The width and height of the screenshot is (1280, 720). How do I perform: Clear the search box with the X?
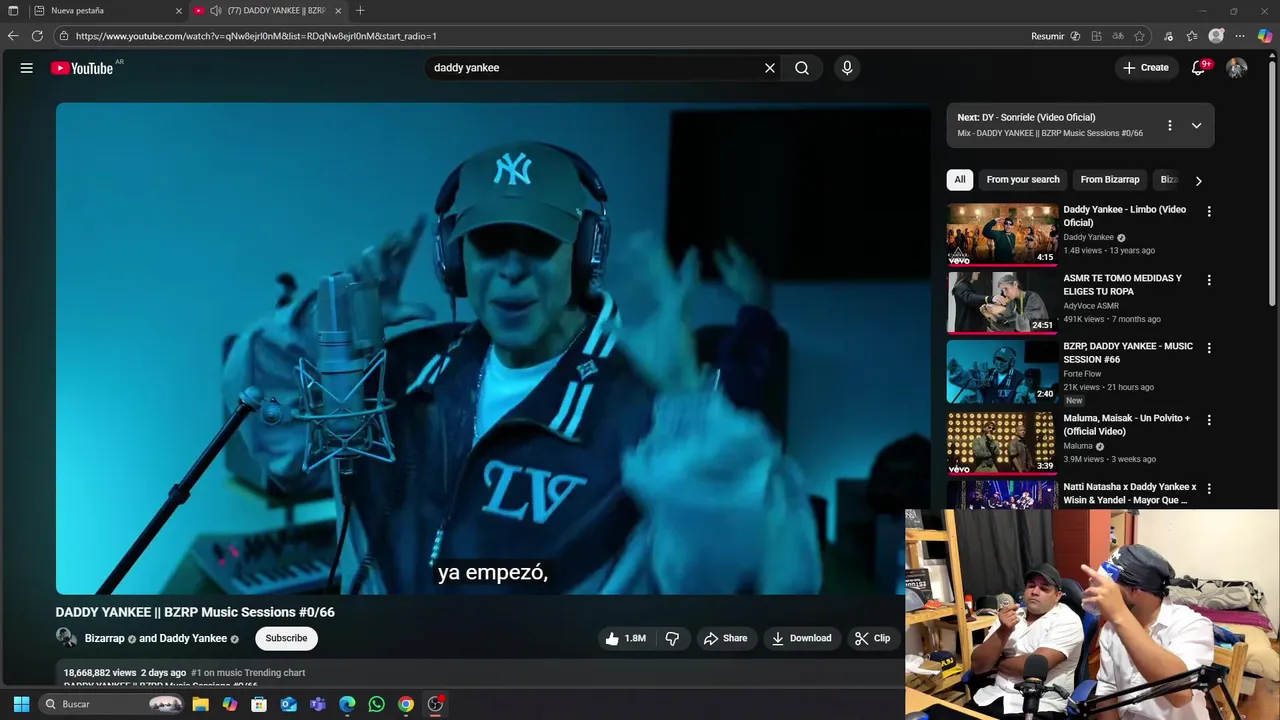[x=770, y=68]
